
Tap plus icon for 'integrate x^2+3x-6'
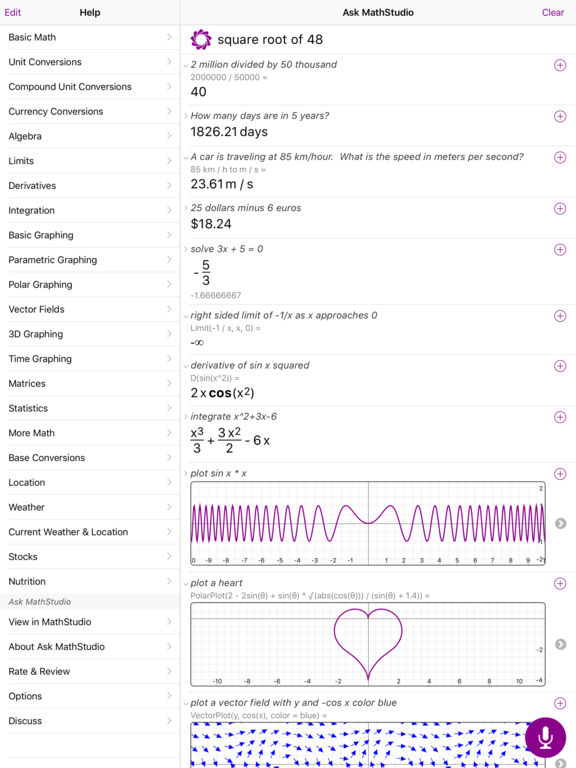[x=560, y=417]
